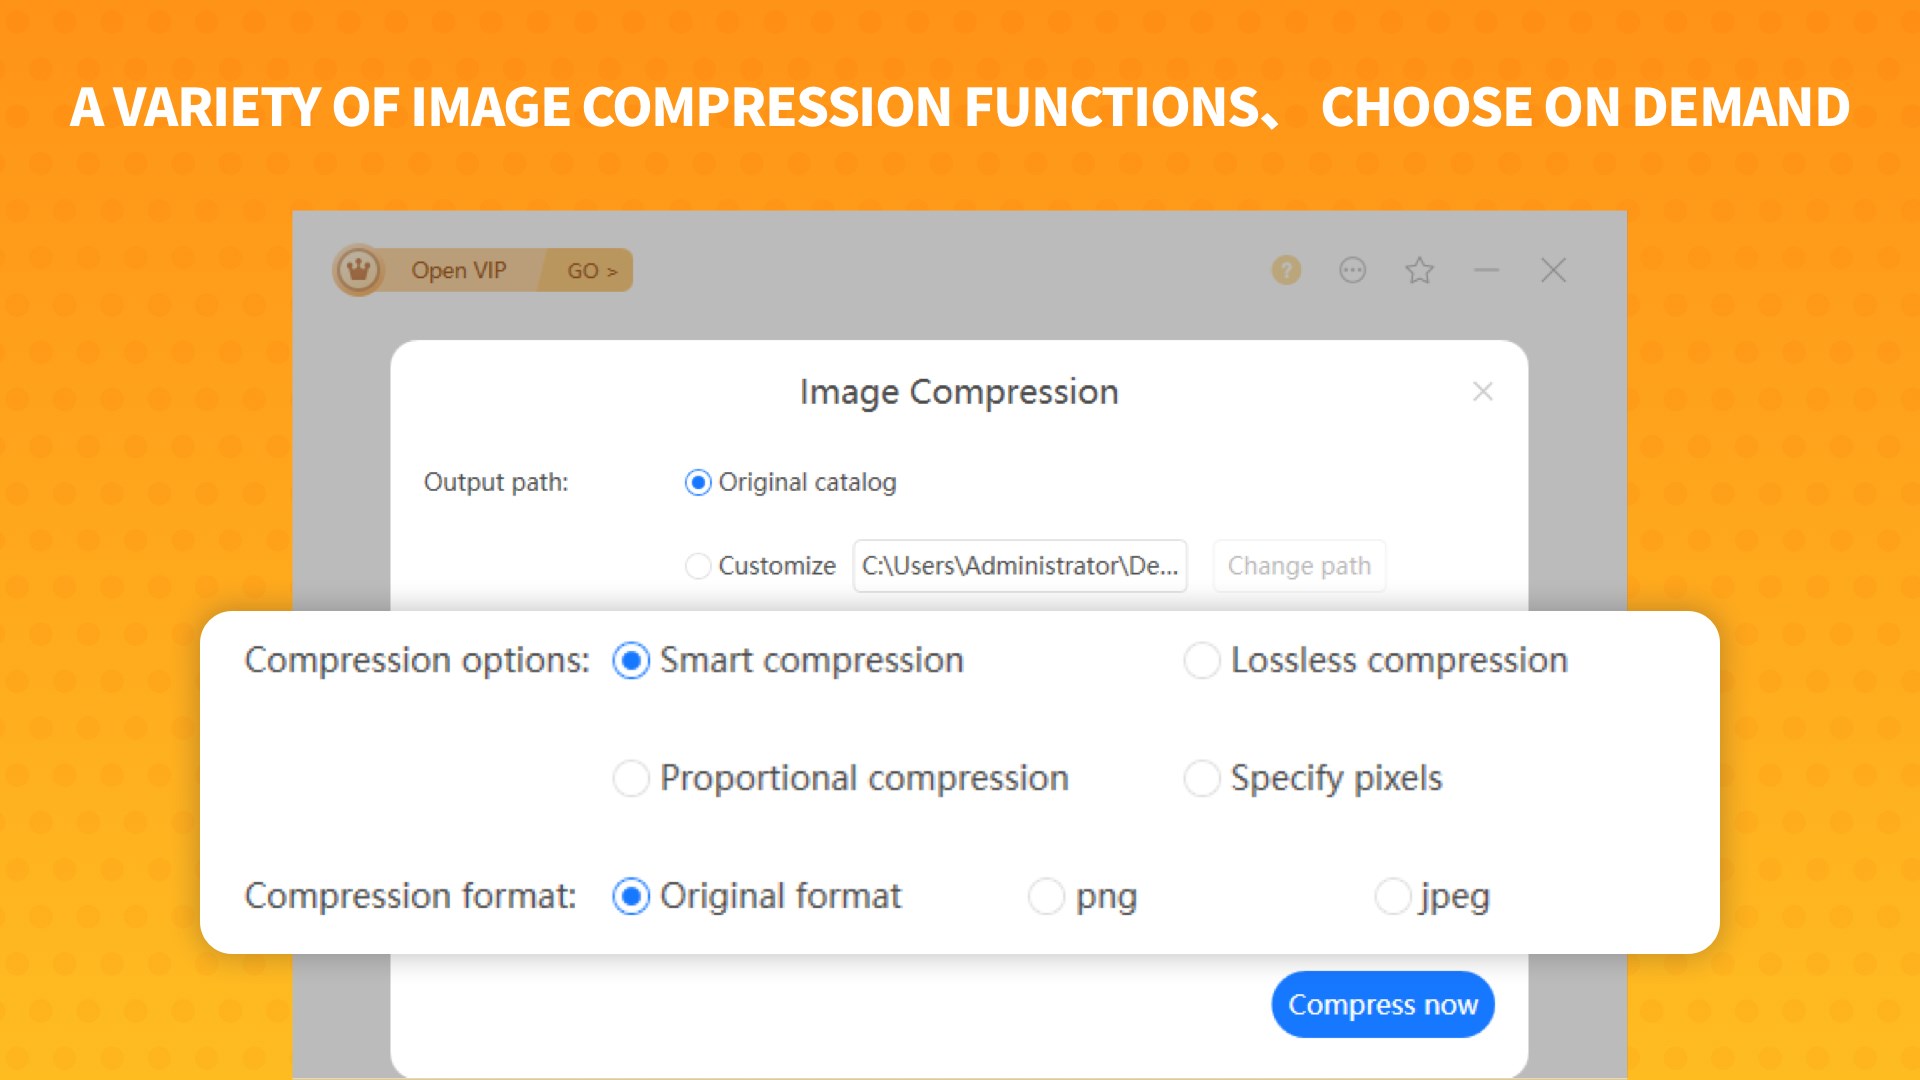This screenshot has width=1920, height=1080.
Task: Enable Proportional compression
Action: tap(631, 778)
